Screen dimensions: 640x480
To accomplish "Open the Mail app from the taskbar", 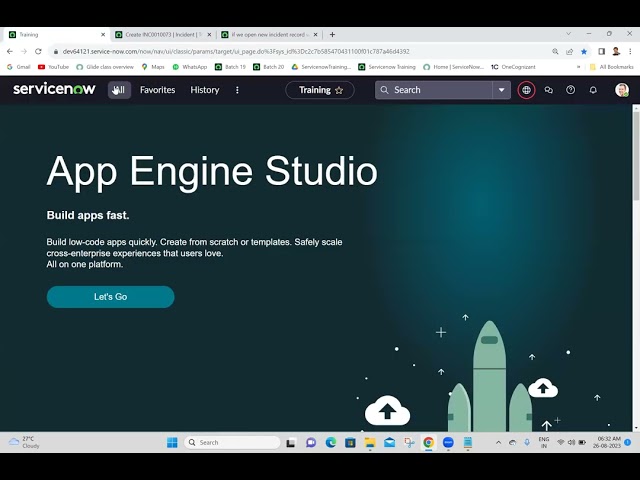I will (x=389, y=442).
